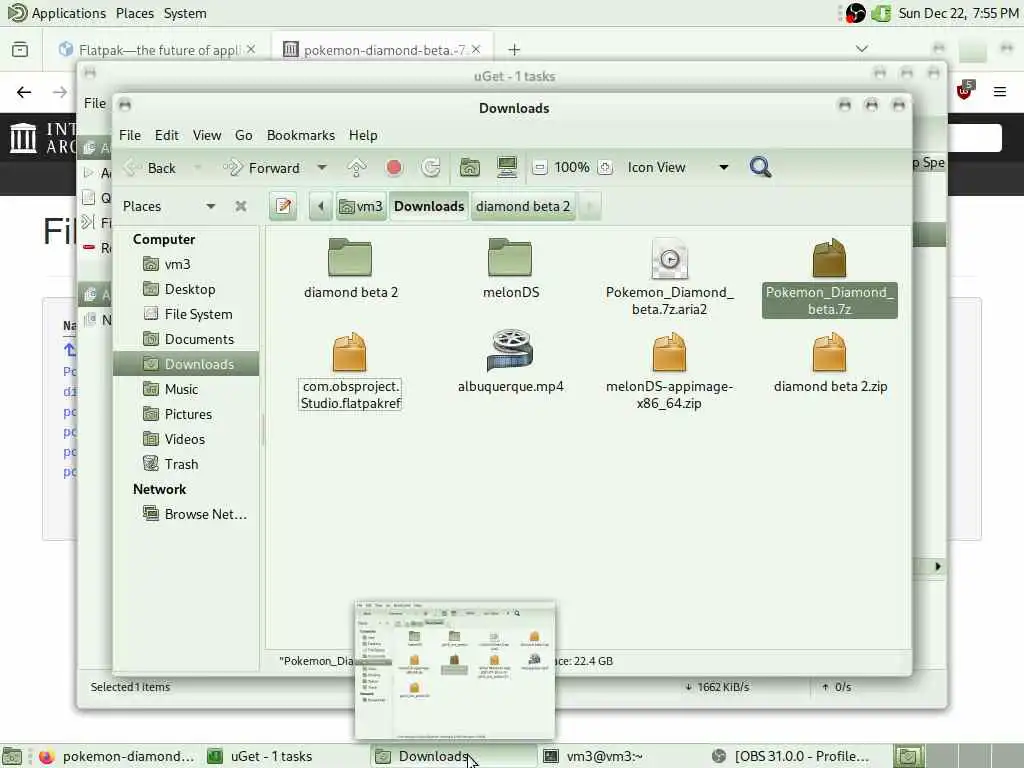Open the Bookmarks menu
Screen dimensions: 1024x768
pos(300,135)
